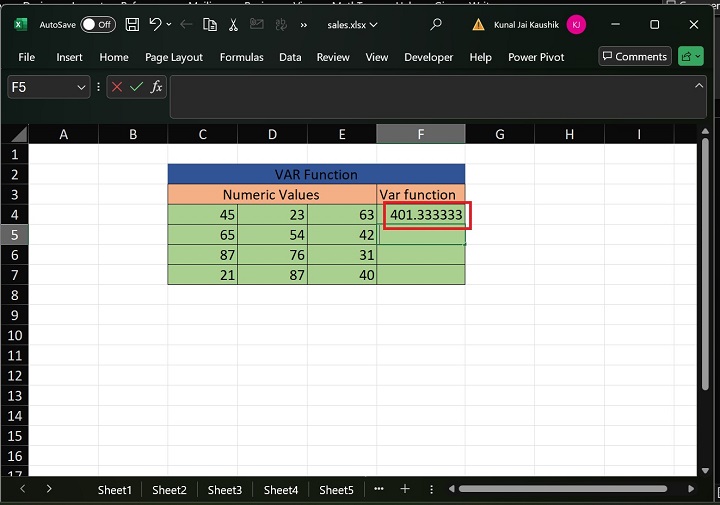Screen dimensions: 720x505
Task: Click cell F4 showing 401.333333
Action: coord(421,215)
